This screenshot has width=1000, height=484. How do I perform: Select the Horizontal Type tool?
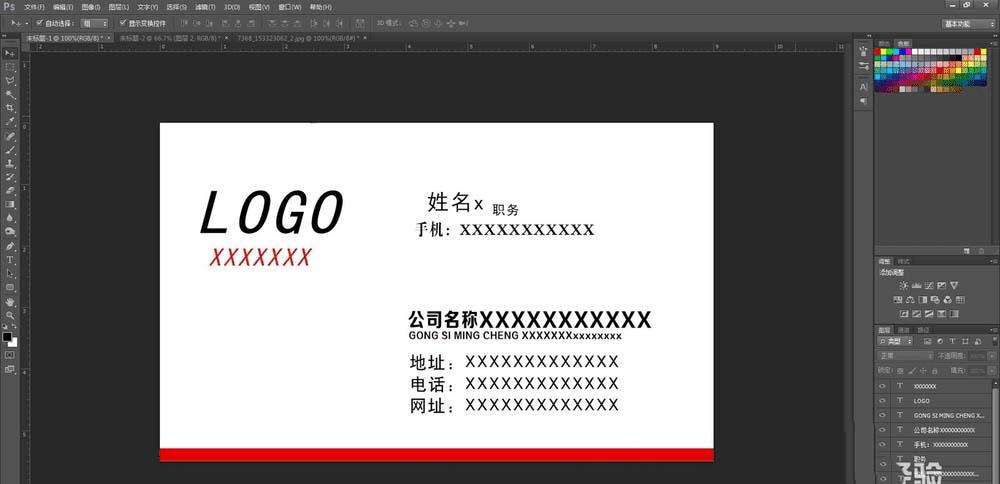[x=10, y=260]
